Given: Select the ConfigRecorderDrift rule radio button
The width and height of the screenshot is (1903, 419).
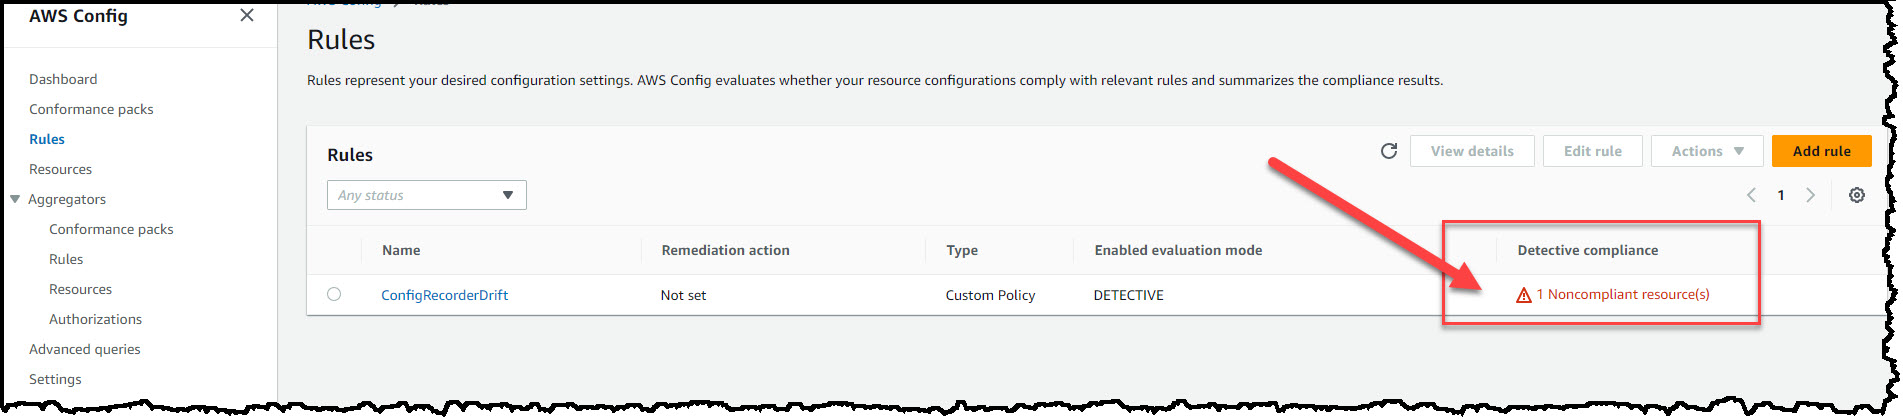Looking at the screenshot, I should (334, 294).
